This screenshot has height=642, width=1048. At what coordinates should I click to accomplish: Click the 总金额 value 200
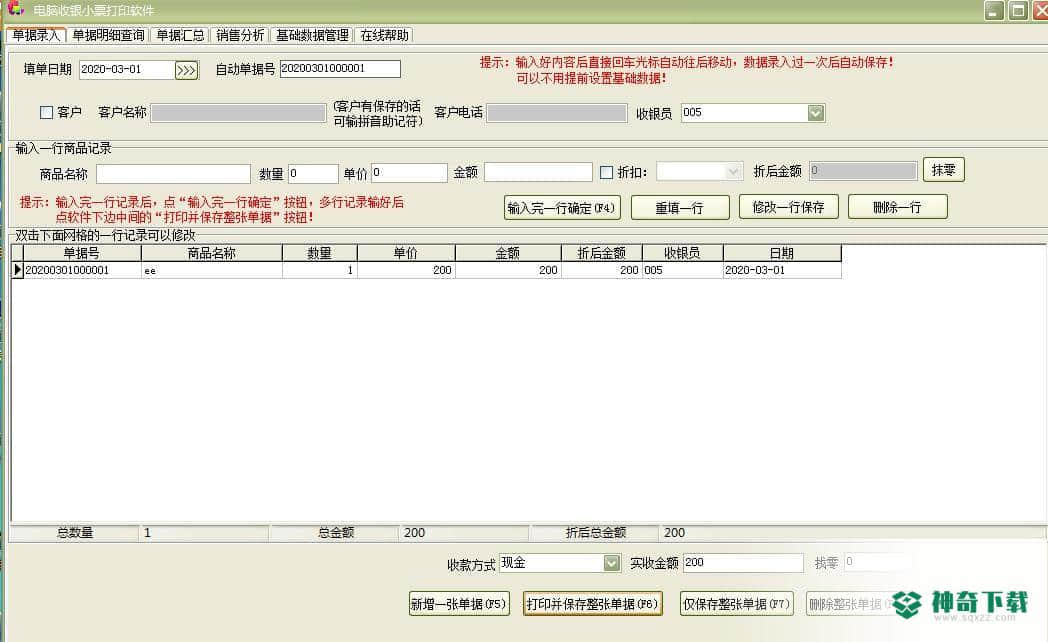(414, 532)
